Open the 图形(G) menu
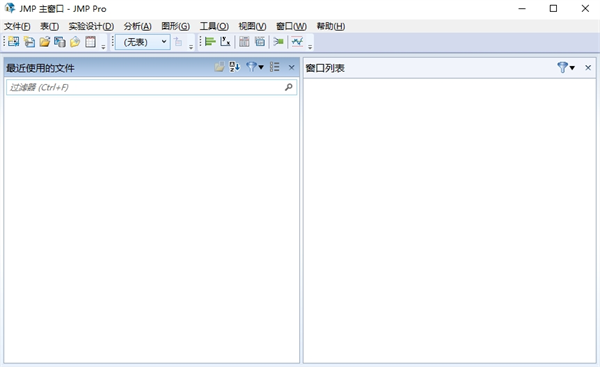This screenshot has width=600, height=367. (176, 26)
